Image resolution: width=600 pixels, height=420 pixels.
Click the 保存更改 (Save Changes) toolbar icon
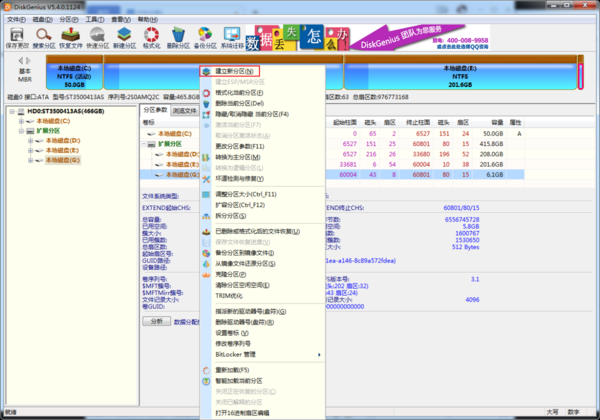click(18, 38)
